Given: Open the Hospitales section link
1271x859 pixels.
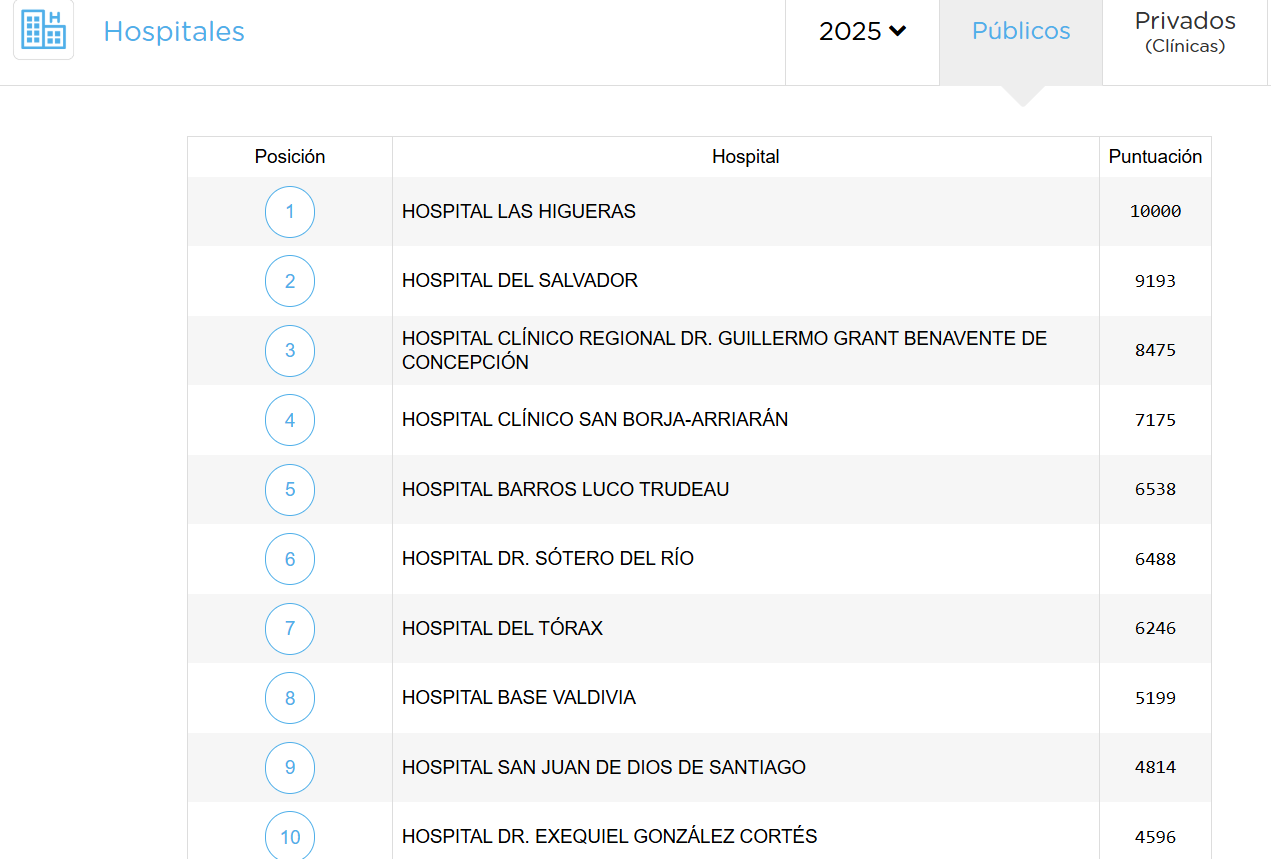Looking at the screenshot, I should (174, 32).
